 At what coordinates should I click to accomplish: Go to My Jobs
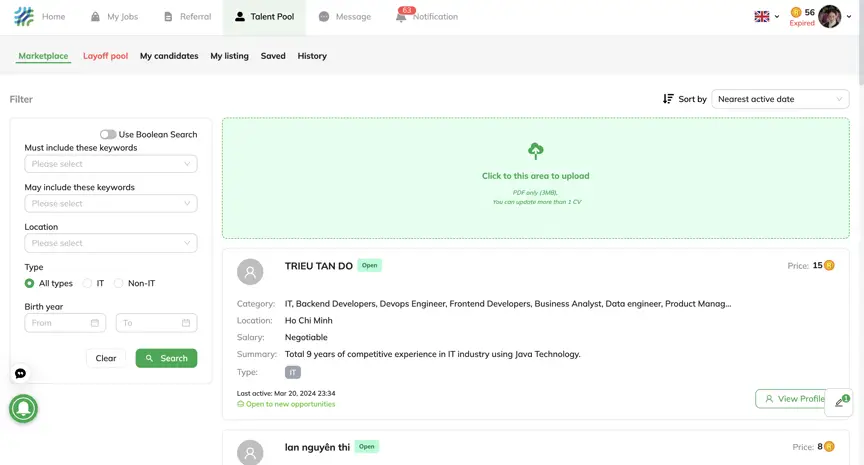click(x=114, y=17)
